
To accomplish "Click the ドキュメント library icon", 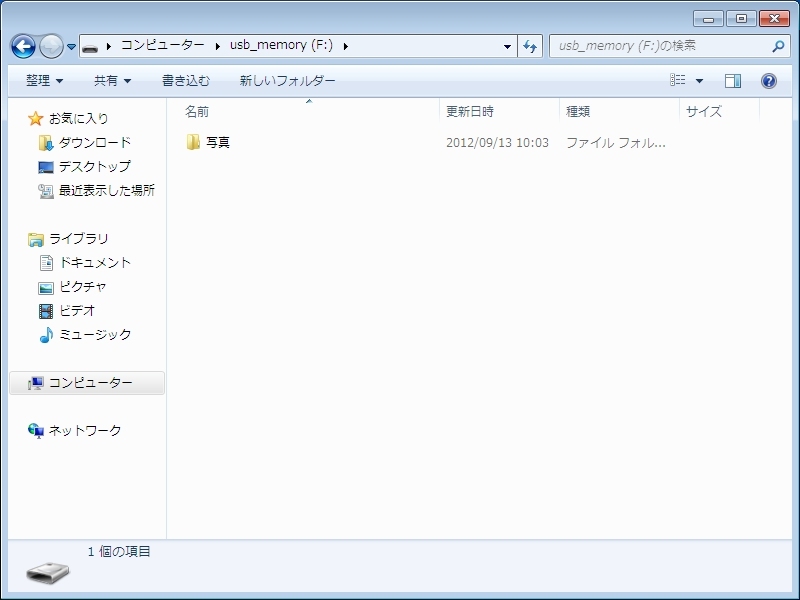I will 46,263.
